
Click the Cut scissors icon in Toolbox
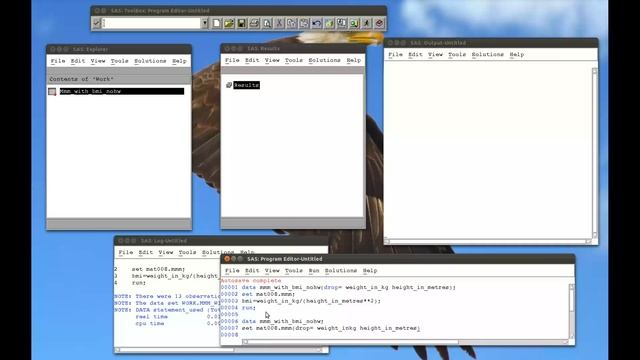coord(279,23)
